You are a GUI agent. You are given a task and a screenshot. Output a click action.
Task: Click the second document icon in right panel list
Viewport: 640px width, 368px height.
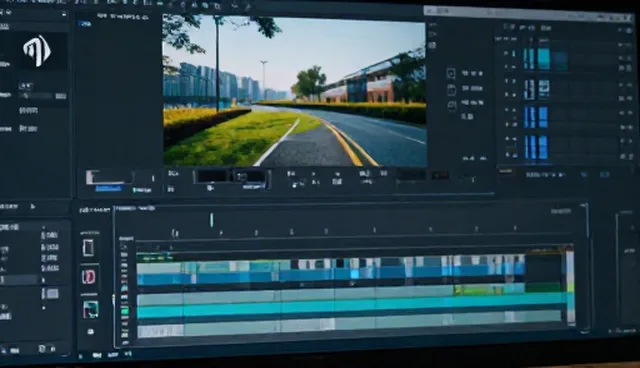451,90
